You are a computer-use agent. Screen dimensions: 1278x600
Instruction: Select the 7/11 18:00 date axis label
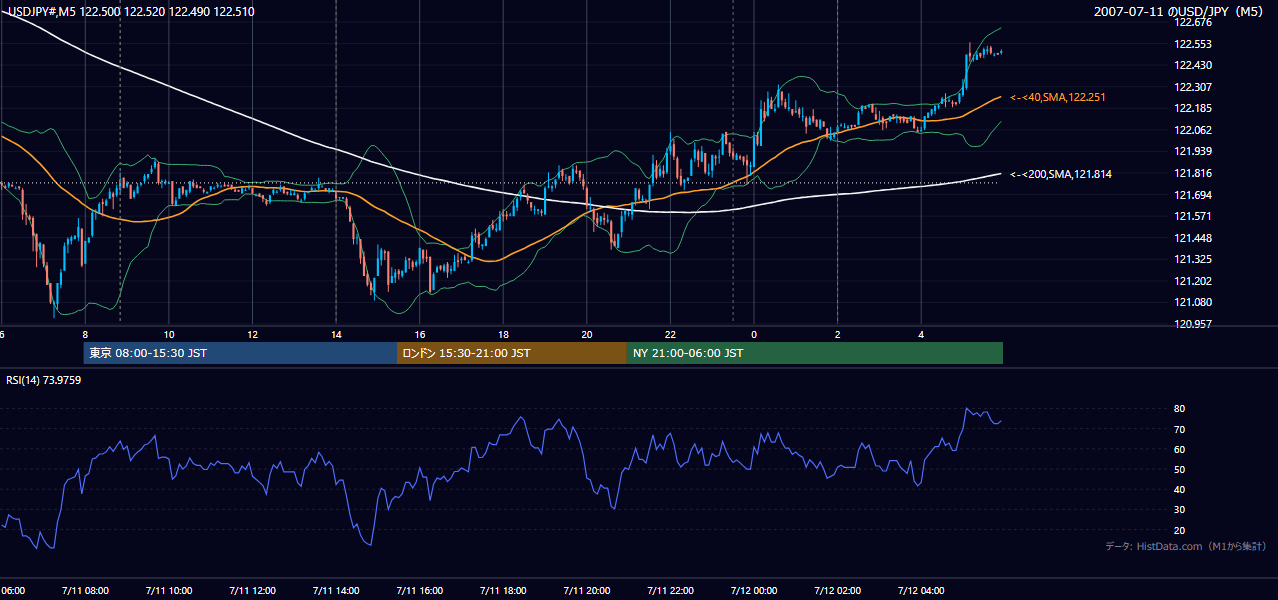[x=503, y=590]
